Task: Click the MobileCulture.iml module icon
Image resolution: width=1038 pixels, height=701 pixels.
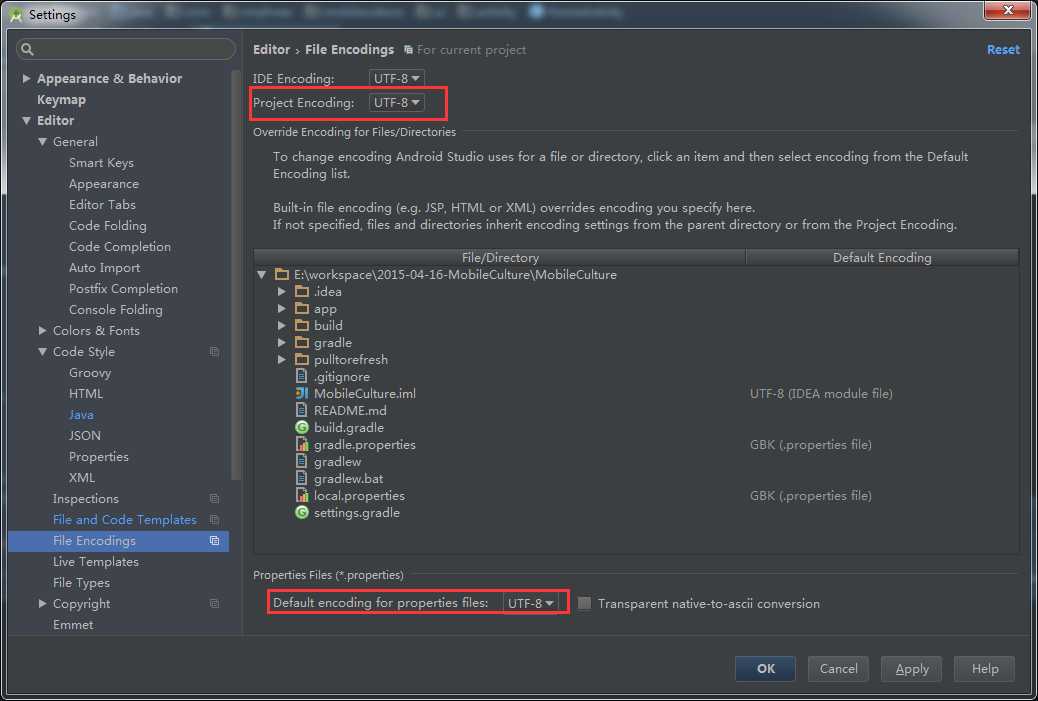Action: coord(302,393)
